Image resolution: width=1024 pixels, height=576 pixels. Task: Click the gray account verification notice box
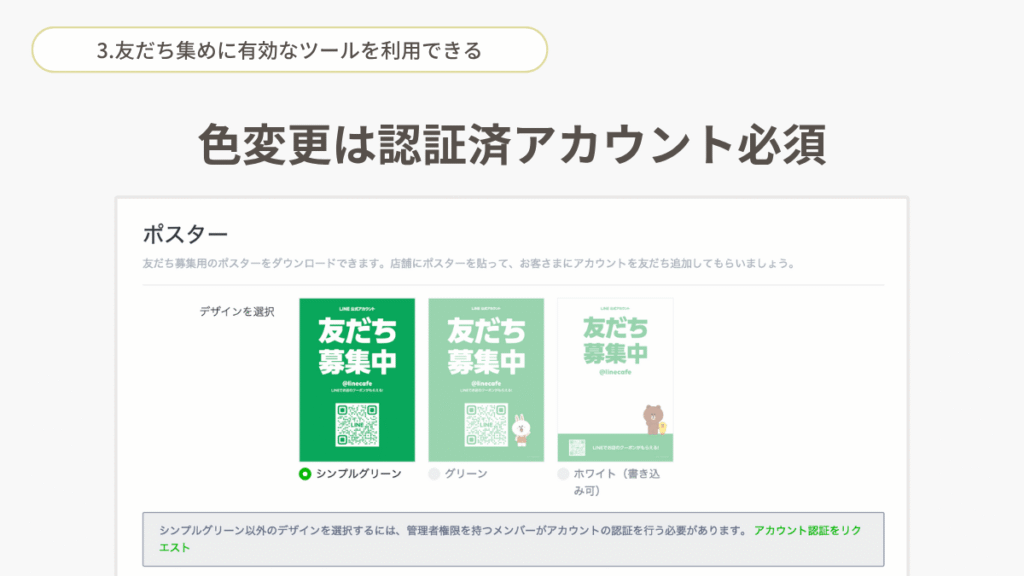(513, 539)
